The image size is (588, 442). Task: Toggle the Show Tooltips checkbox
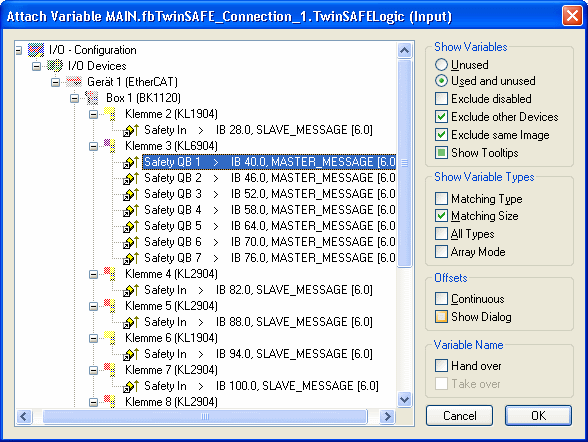coord(441,153)
